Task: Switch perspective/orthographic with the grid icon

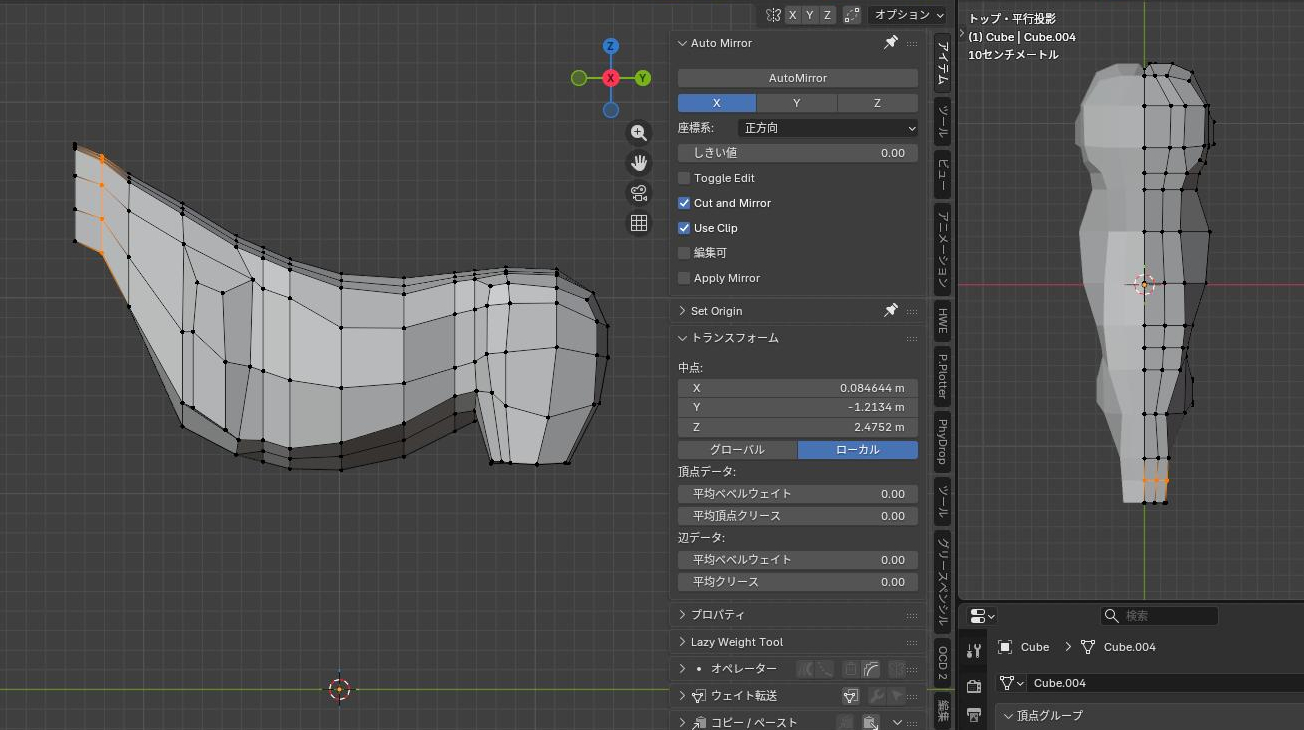Action: coord(639,223)
